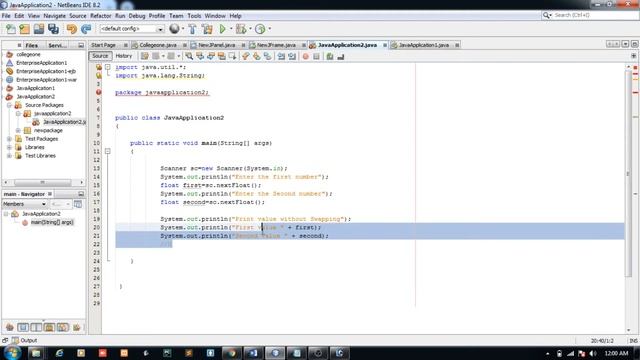This screenshot has height=360, width=640.
Task: Toggle Bookmark icon in editor toolbar
Action: pos(267,56)
